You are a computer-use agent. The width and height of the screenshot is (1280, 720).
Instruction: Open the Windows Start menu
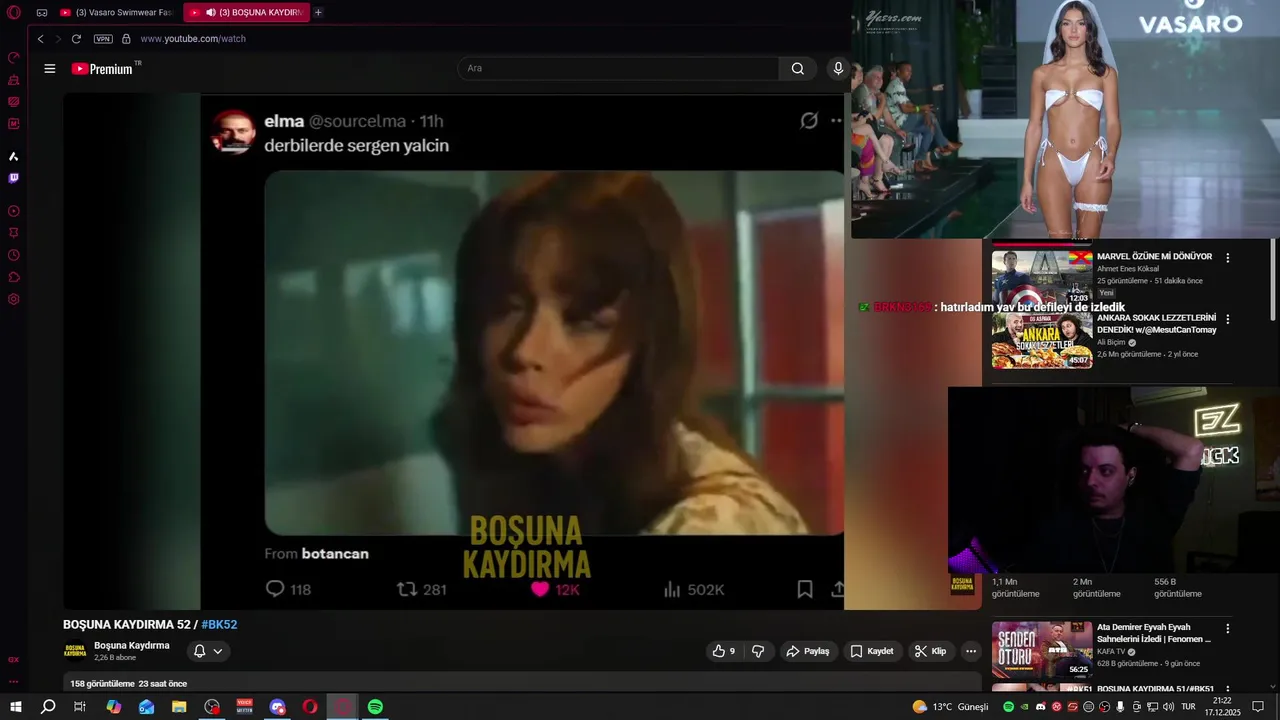tap(15, 707)
